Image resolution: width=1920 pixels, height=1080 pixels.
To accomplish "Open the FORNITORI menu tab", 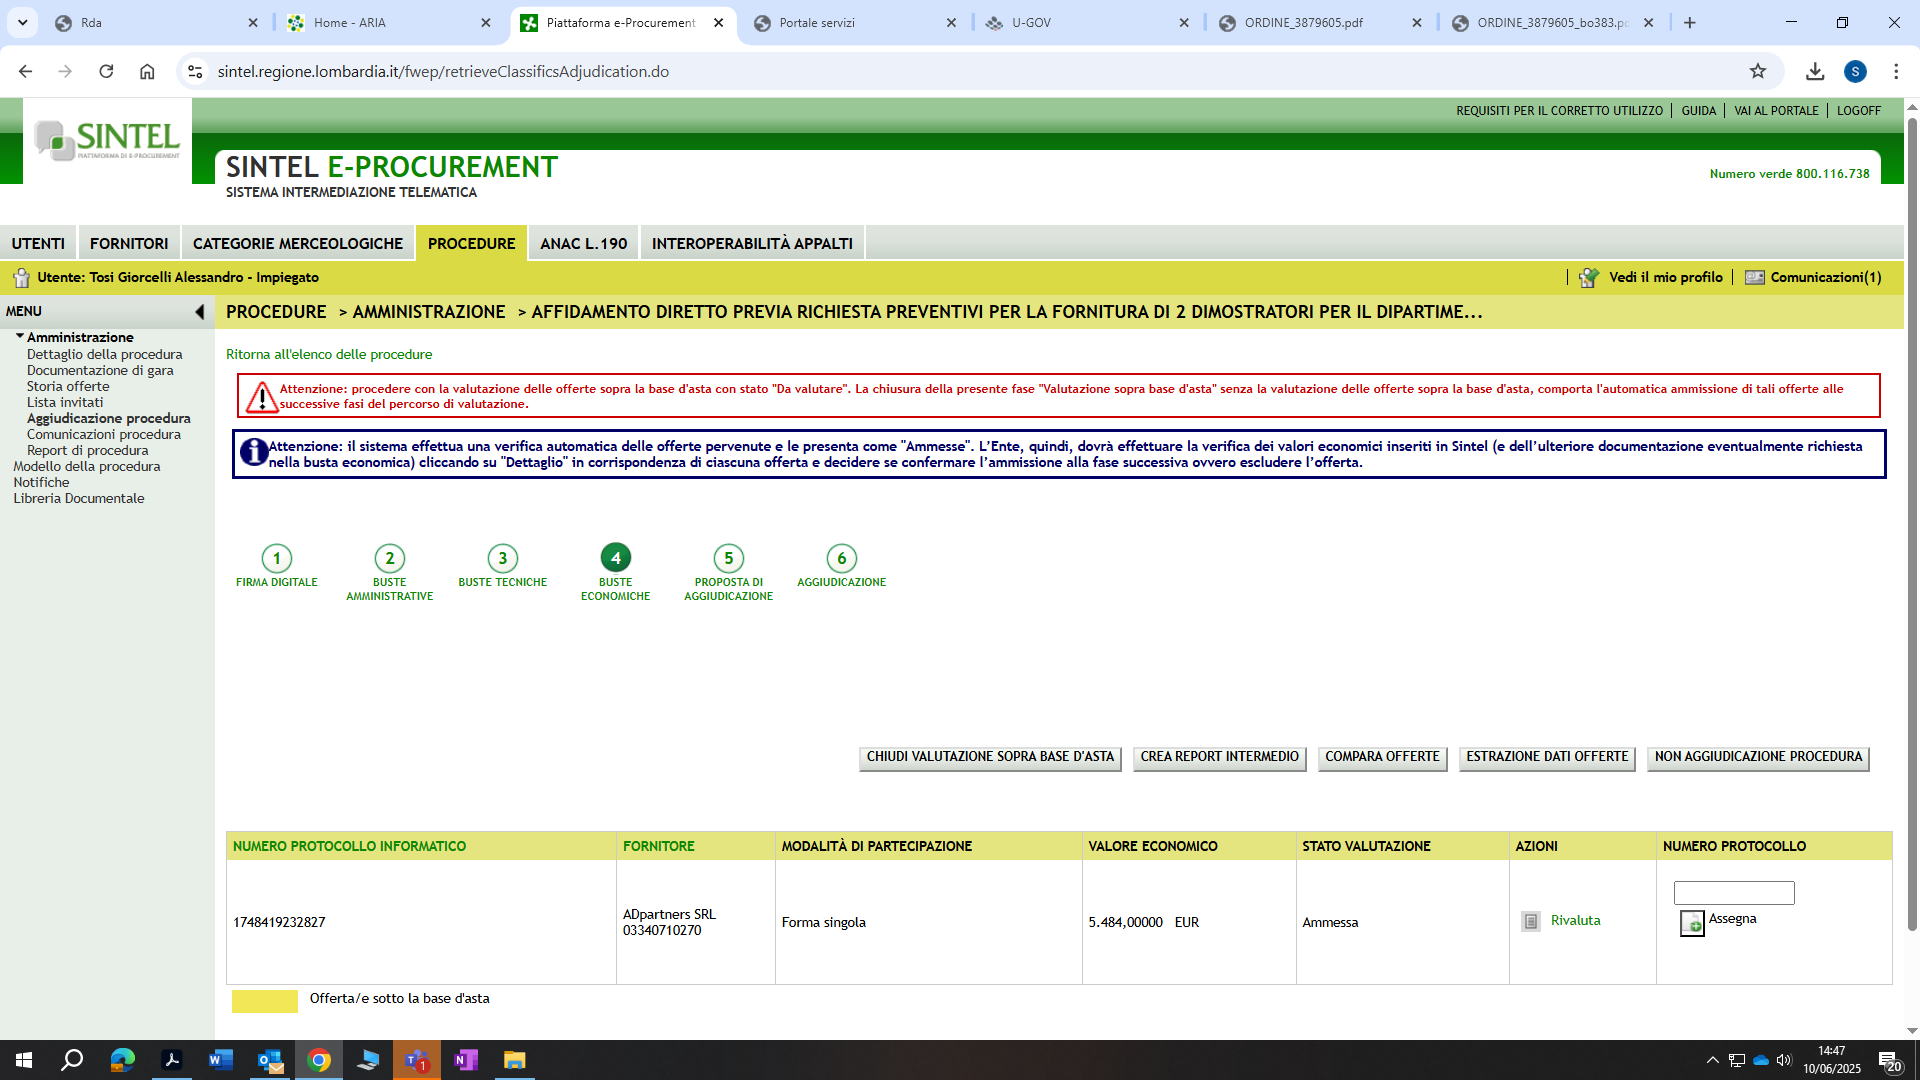I will pyautogui.click(x=129, y=243).
